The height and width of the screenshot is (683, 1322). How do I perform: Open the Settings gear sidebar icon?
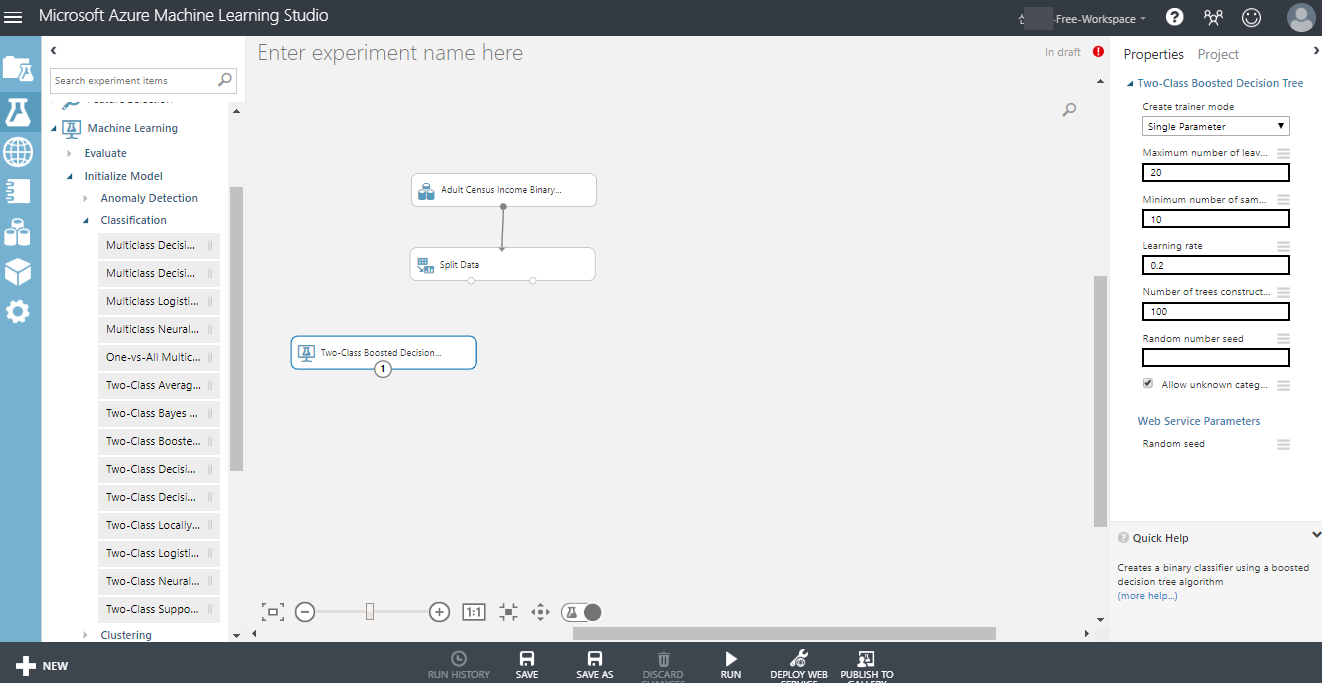(x=18, y=312)
